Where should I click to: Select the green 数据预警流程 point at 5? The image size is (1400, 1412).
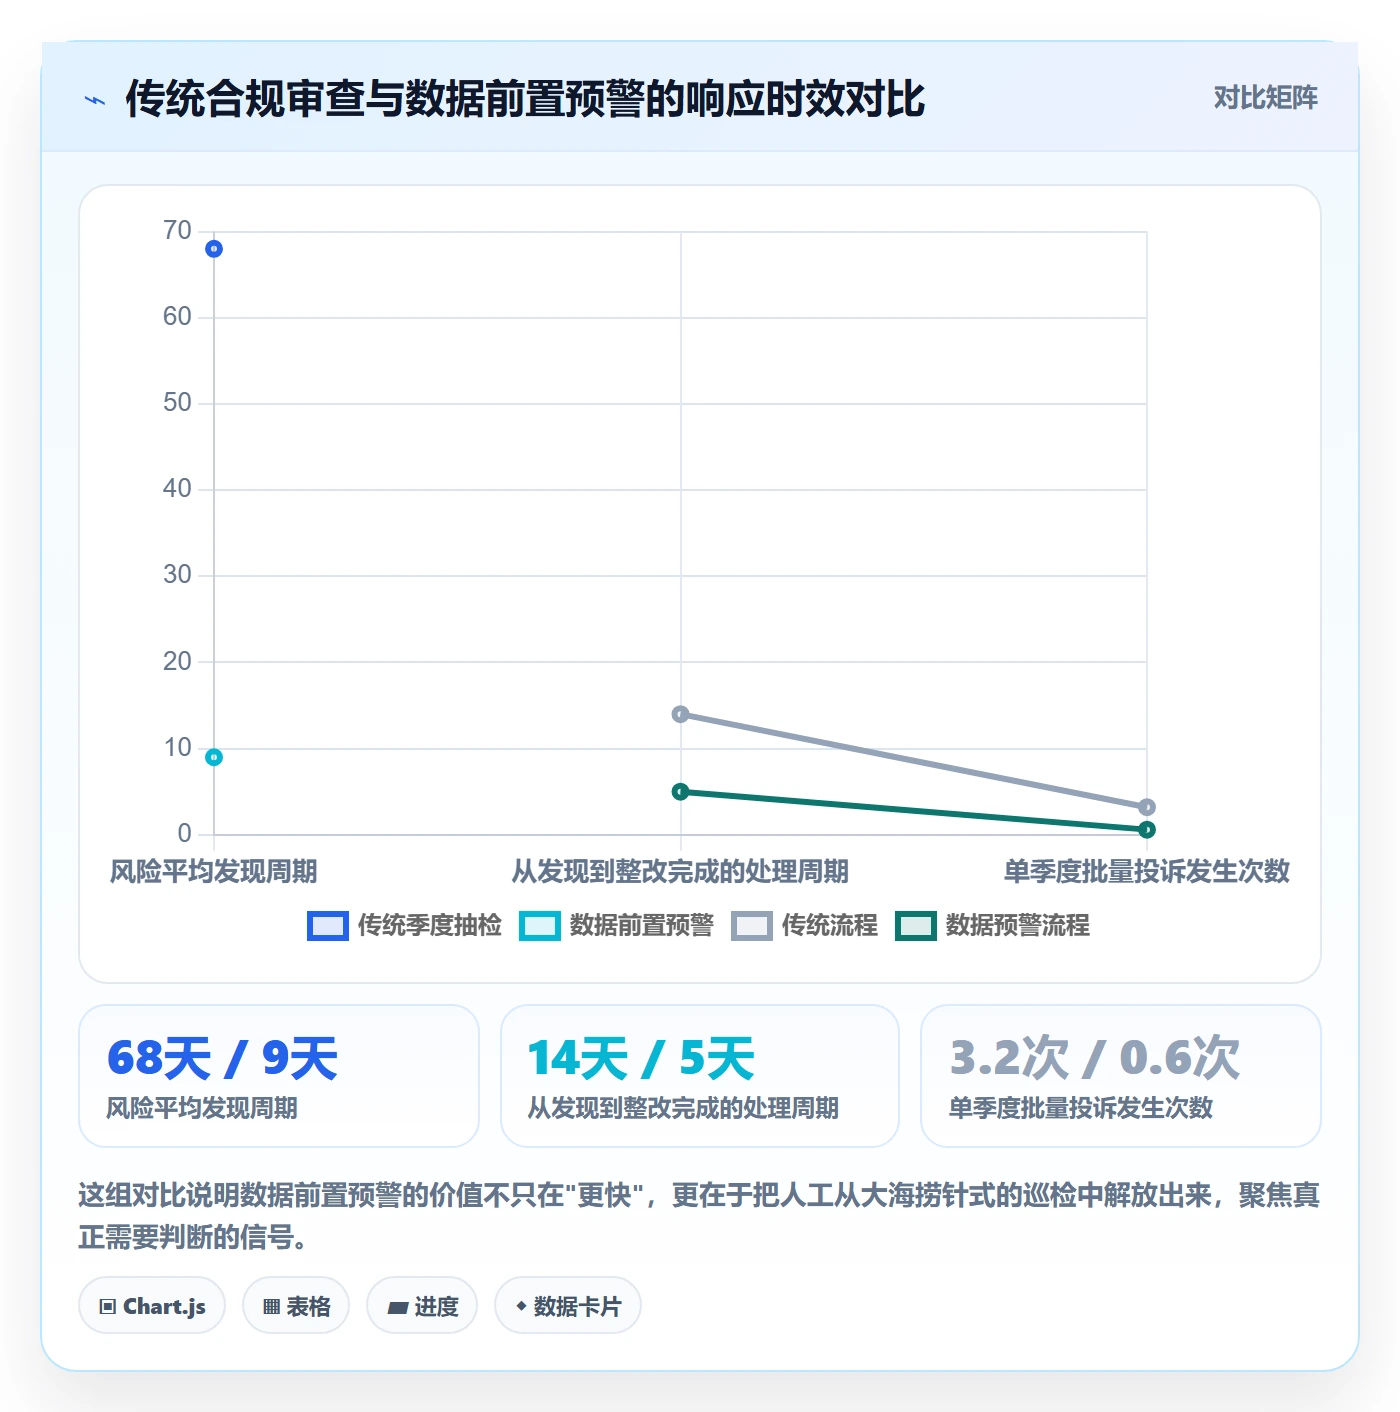(x=681, y=792)
